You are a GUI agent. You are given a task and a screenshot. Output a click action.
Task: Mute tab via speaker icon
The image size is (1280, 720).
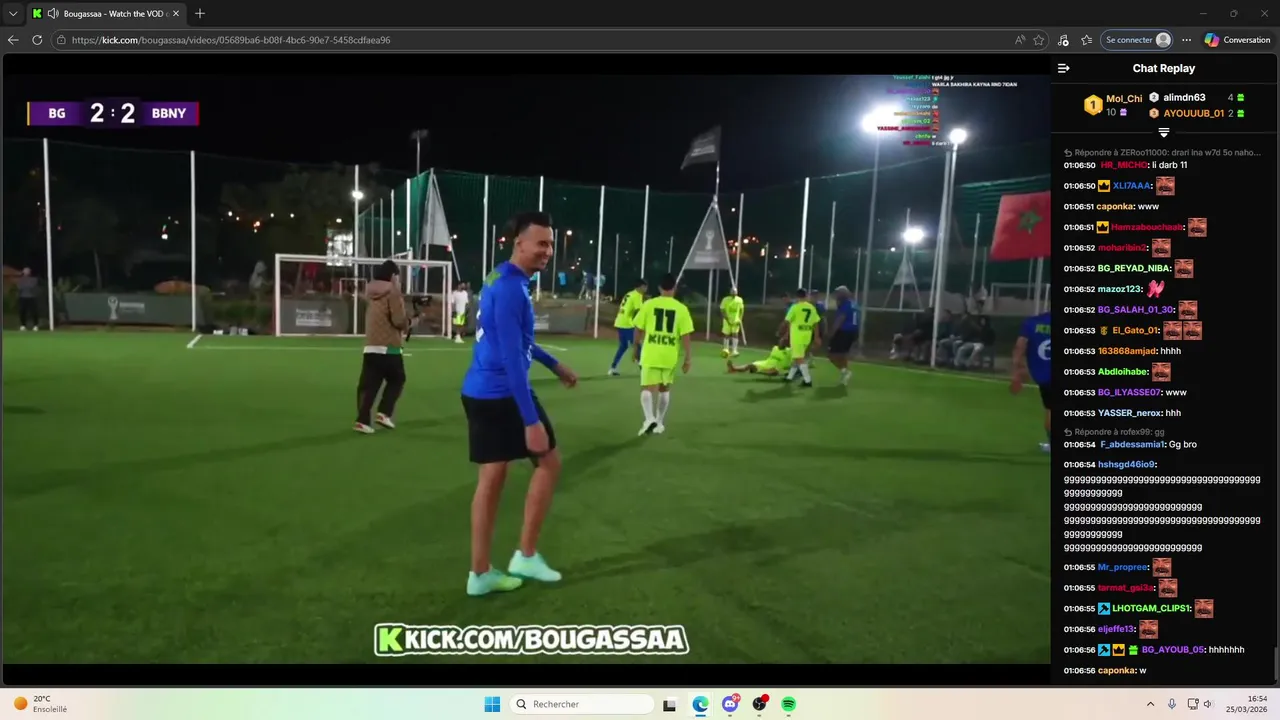pos(52,14)
